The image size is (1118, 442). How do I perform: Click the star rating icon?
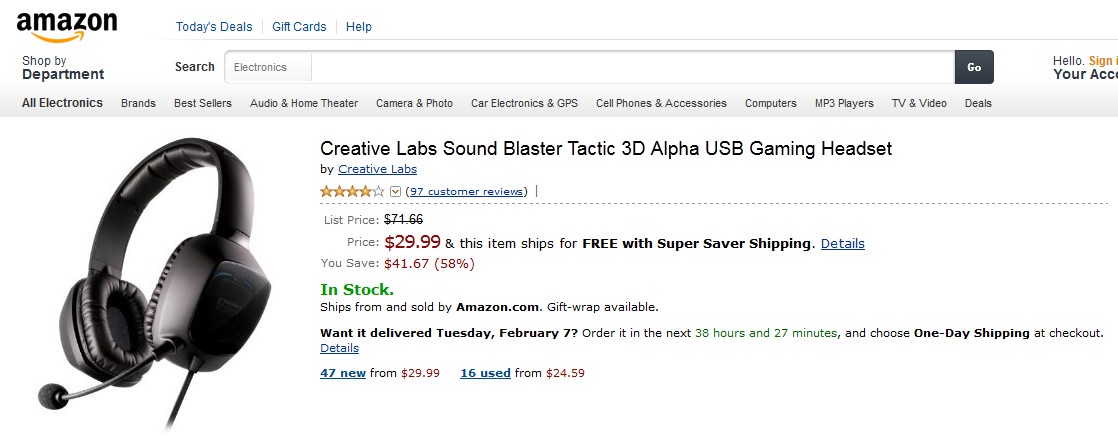coord(351,191)
